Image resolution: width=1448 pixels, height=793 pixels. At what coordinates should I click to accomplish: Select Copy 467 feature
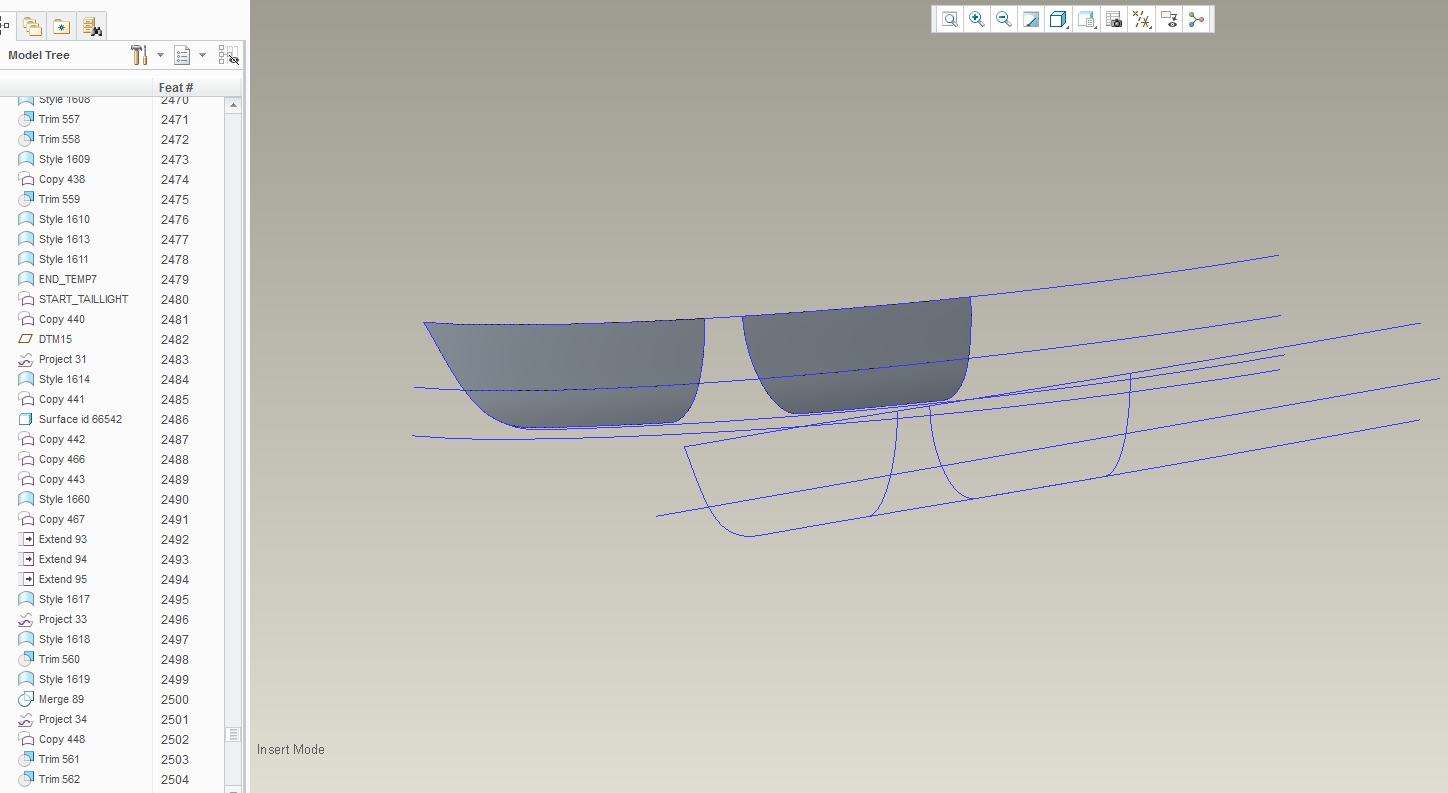[62, 519]
